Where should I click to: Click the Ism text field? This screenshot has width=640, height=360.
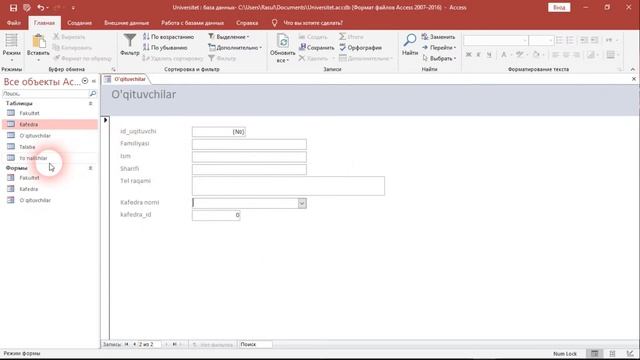click(x=249, y=157)
